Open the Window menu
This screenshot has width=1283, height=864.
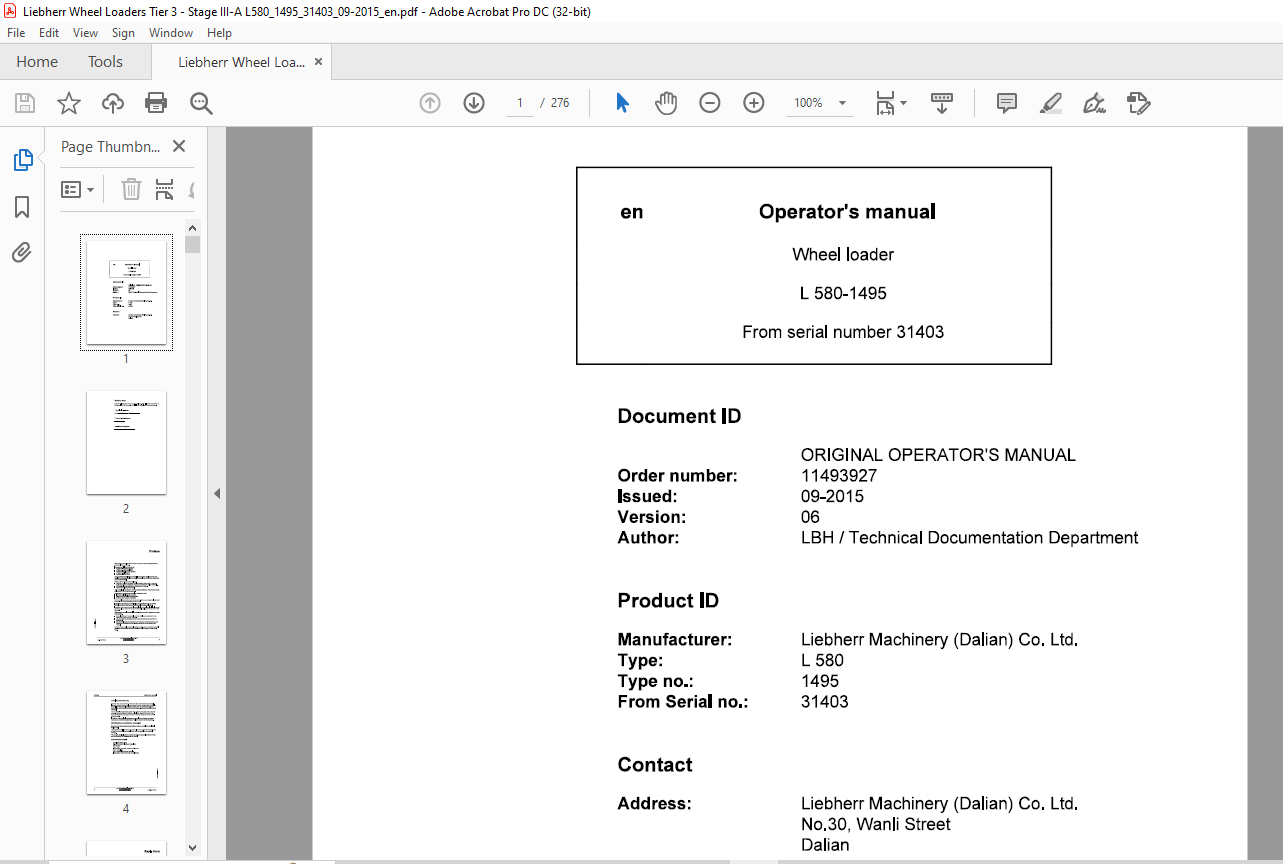coord(171,33)
